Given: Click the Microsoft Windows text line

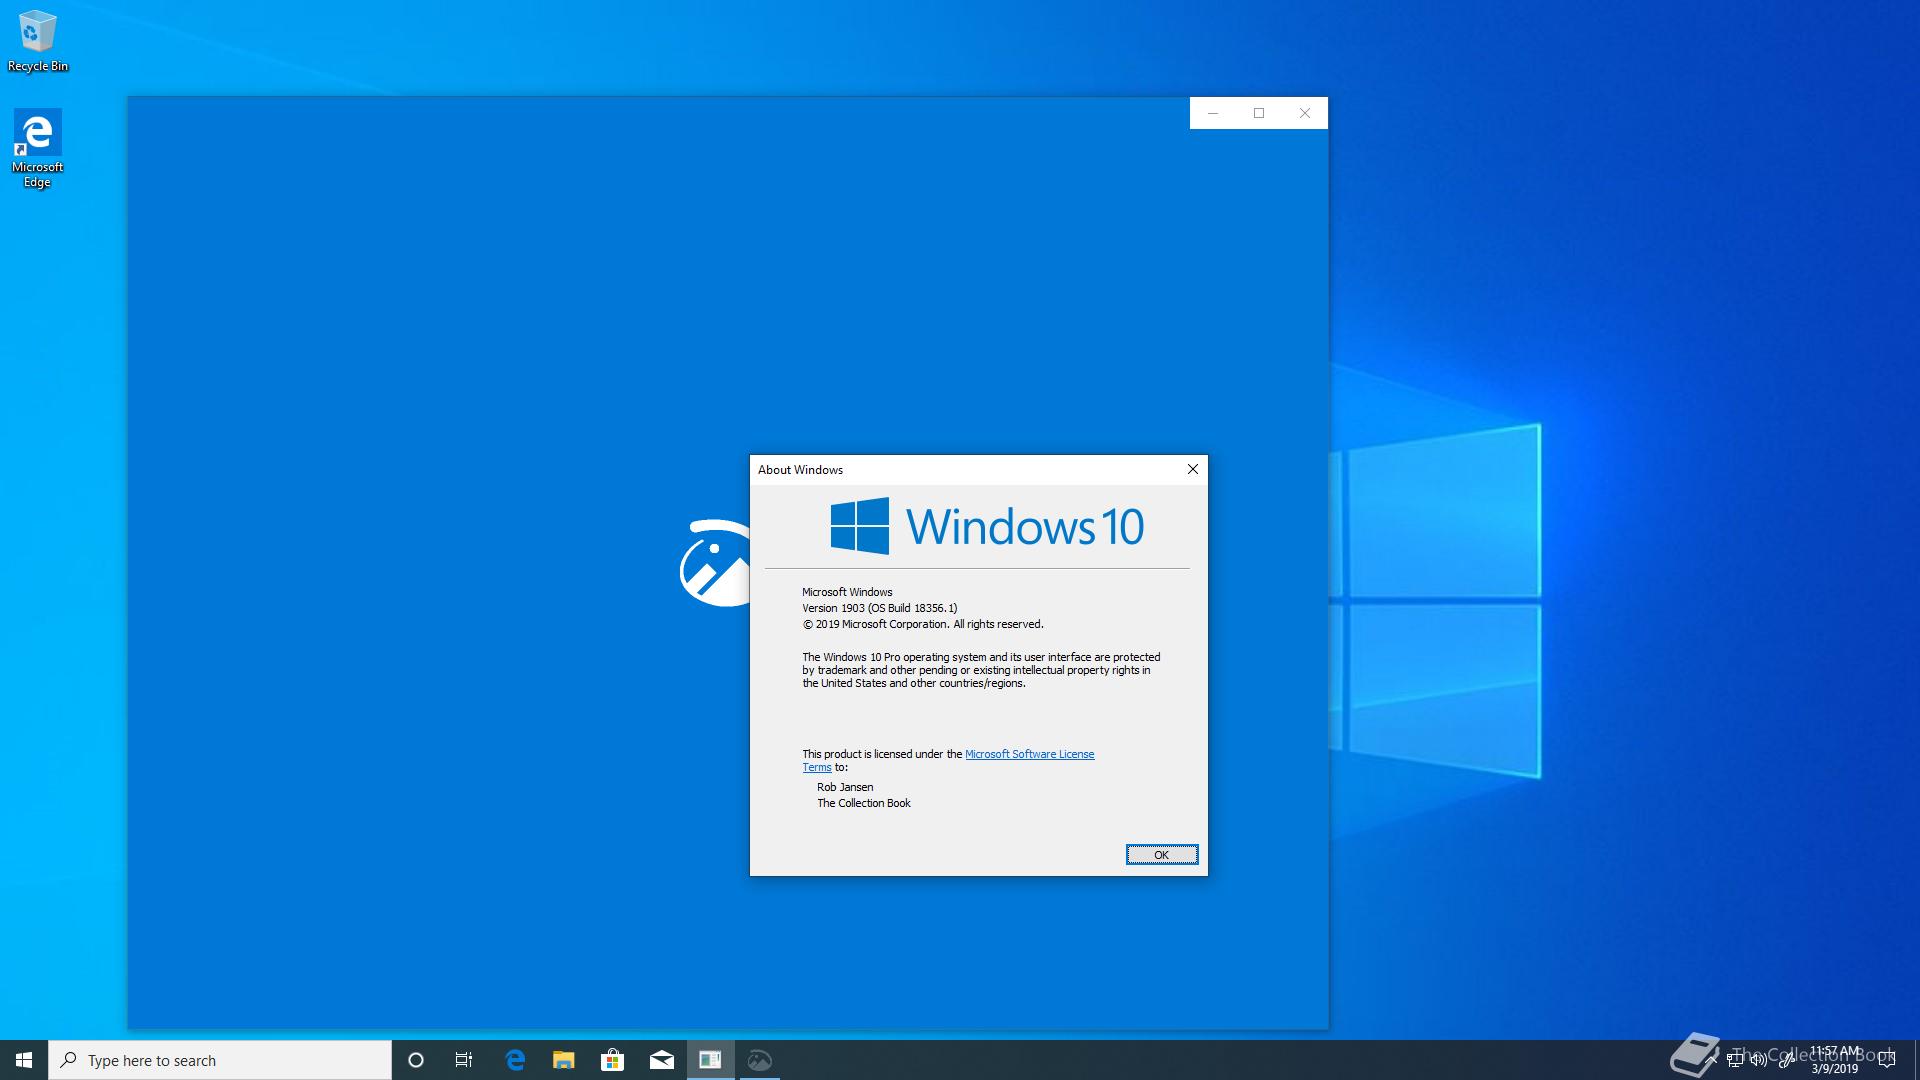Looking at the screenshot, I should click(847, 592).
